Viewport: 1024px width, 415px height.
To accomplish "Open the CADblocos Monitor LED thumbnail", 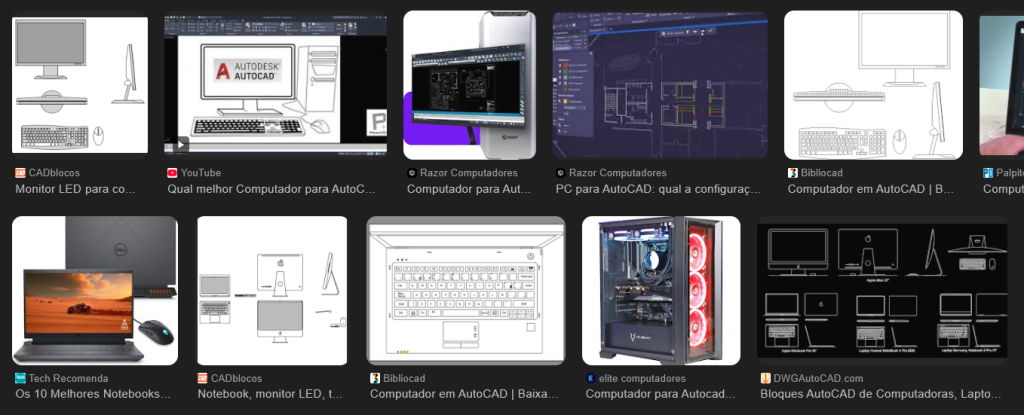I will point(80,85).
